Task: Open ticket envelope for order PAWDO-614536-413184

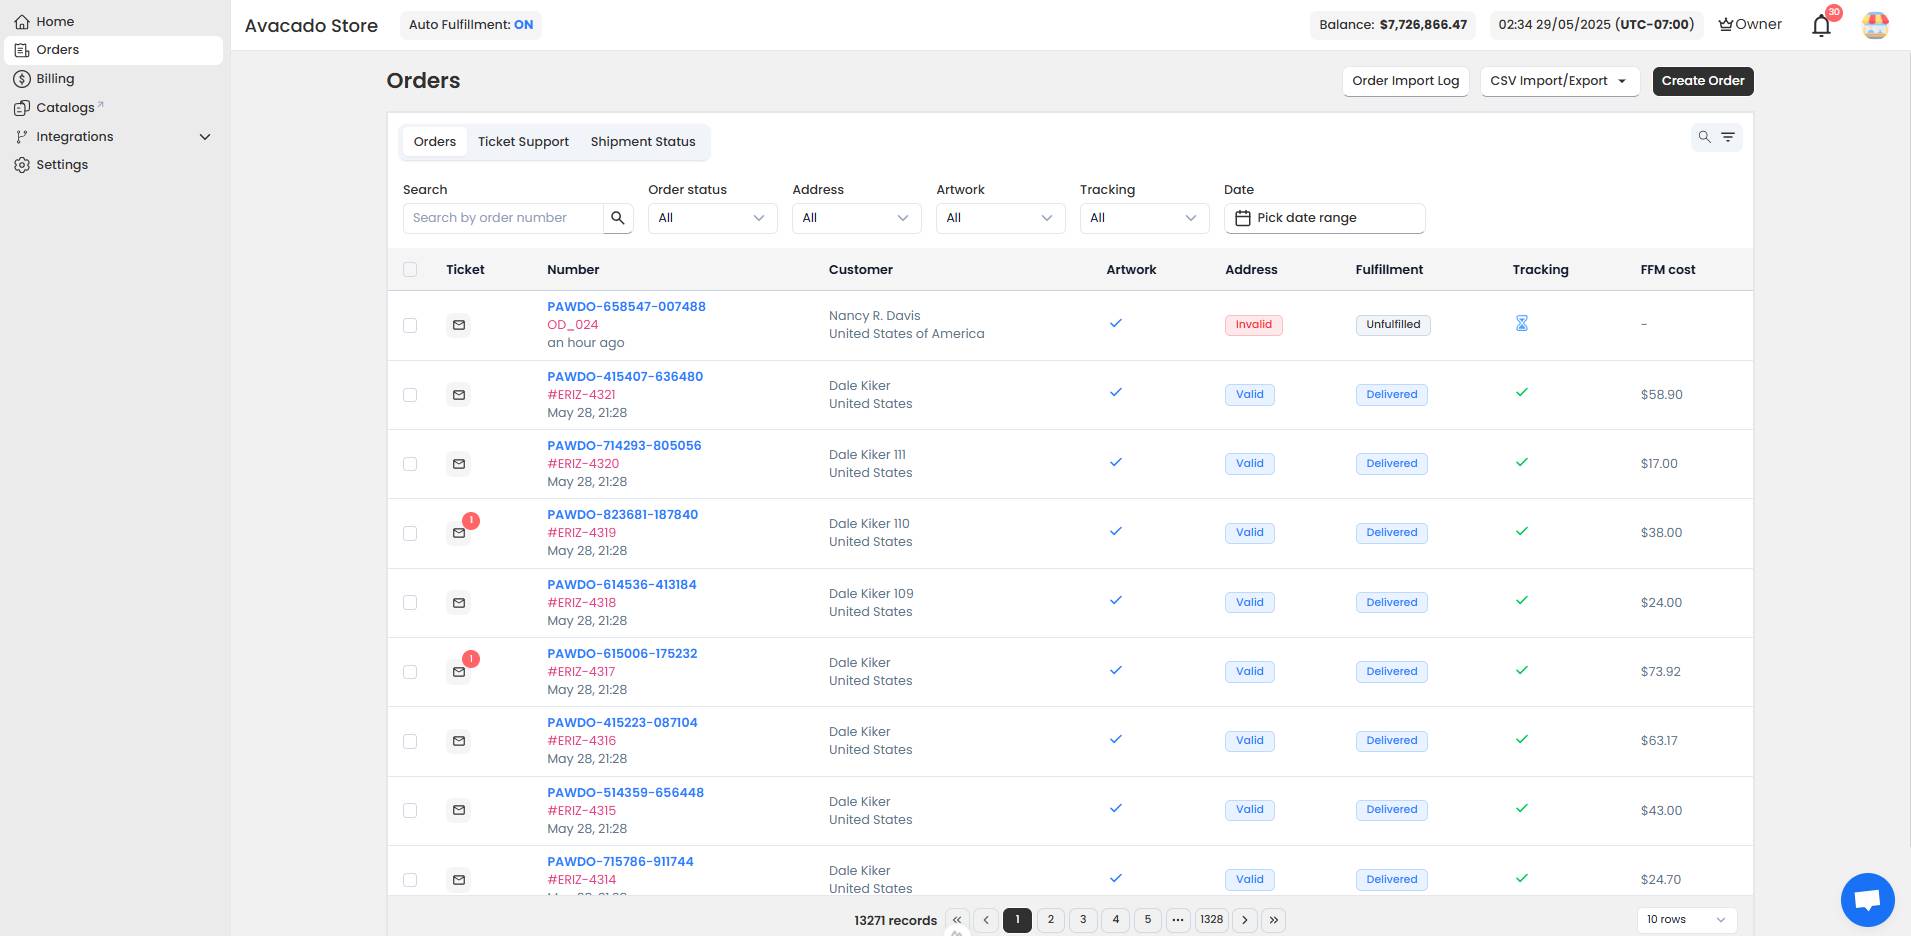Action: click(x=459, y=603)
